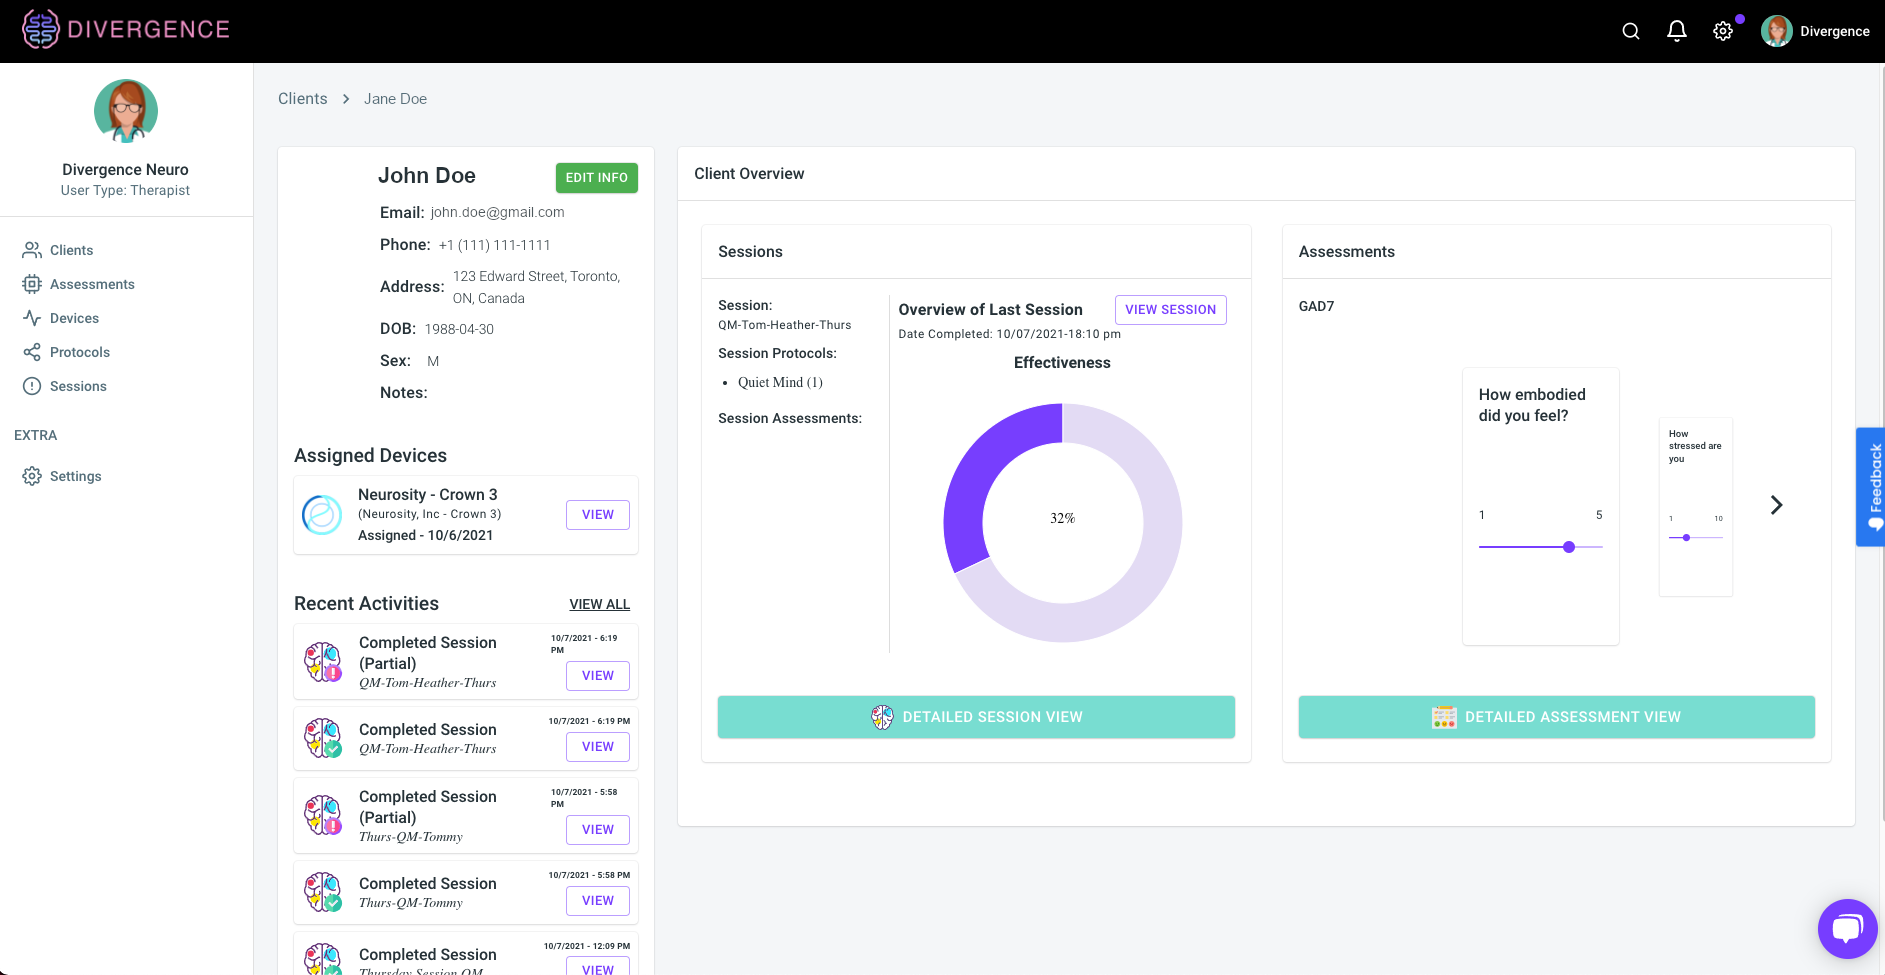Image resolution: width=1885 pixels, height=975 pixels.
Task: Click the Divergence brain logo
Action: (x=39, y=28)
